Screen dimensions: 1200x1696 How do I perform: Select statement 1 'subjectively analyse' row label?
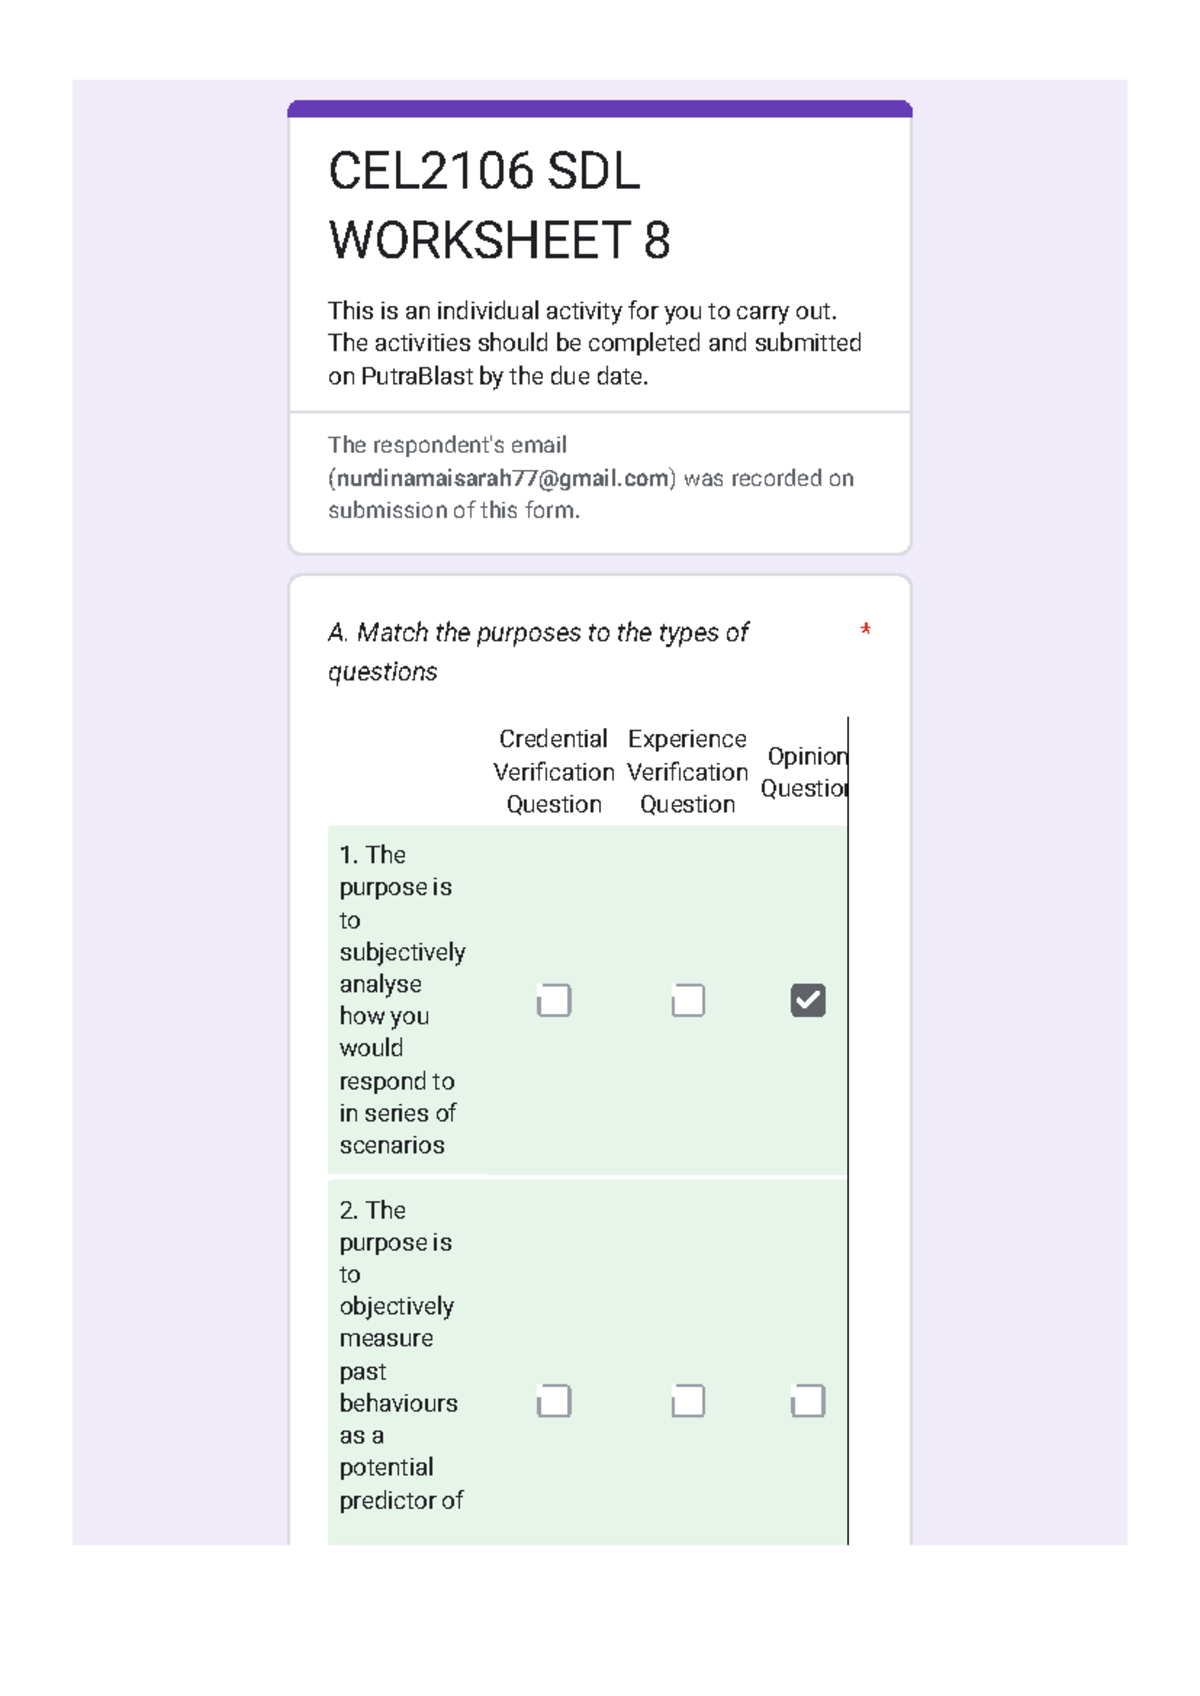point(402,999)
